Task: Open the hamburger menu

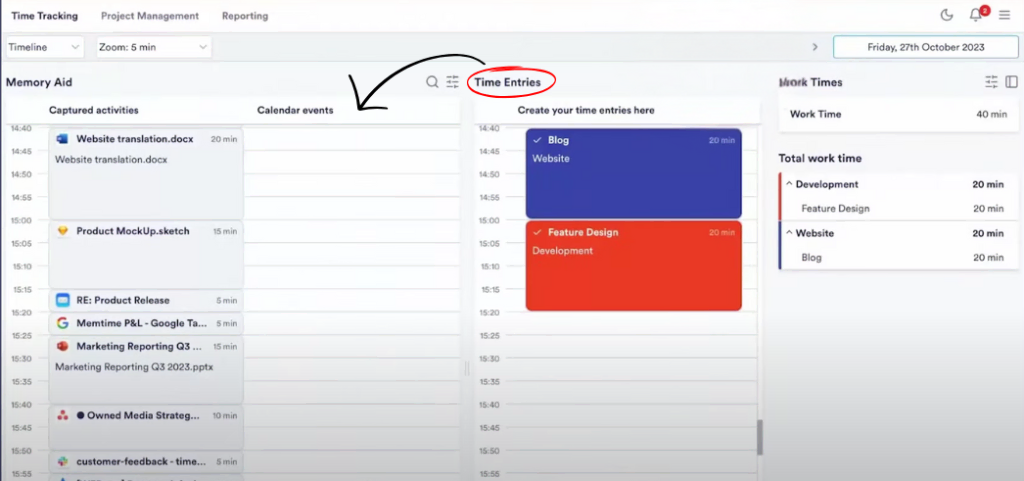Action: [x=1004, y=15]
